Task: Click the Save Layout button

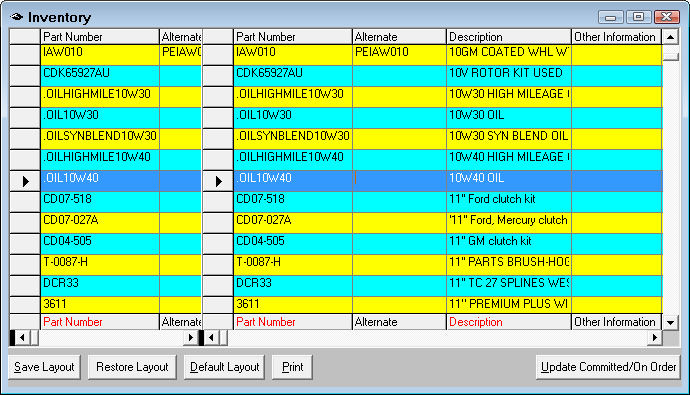Action: 44,367
